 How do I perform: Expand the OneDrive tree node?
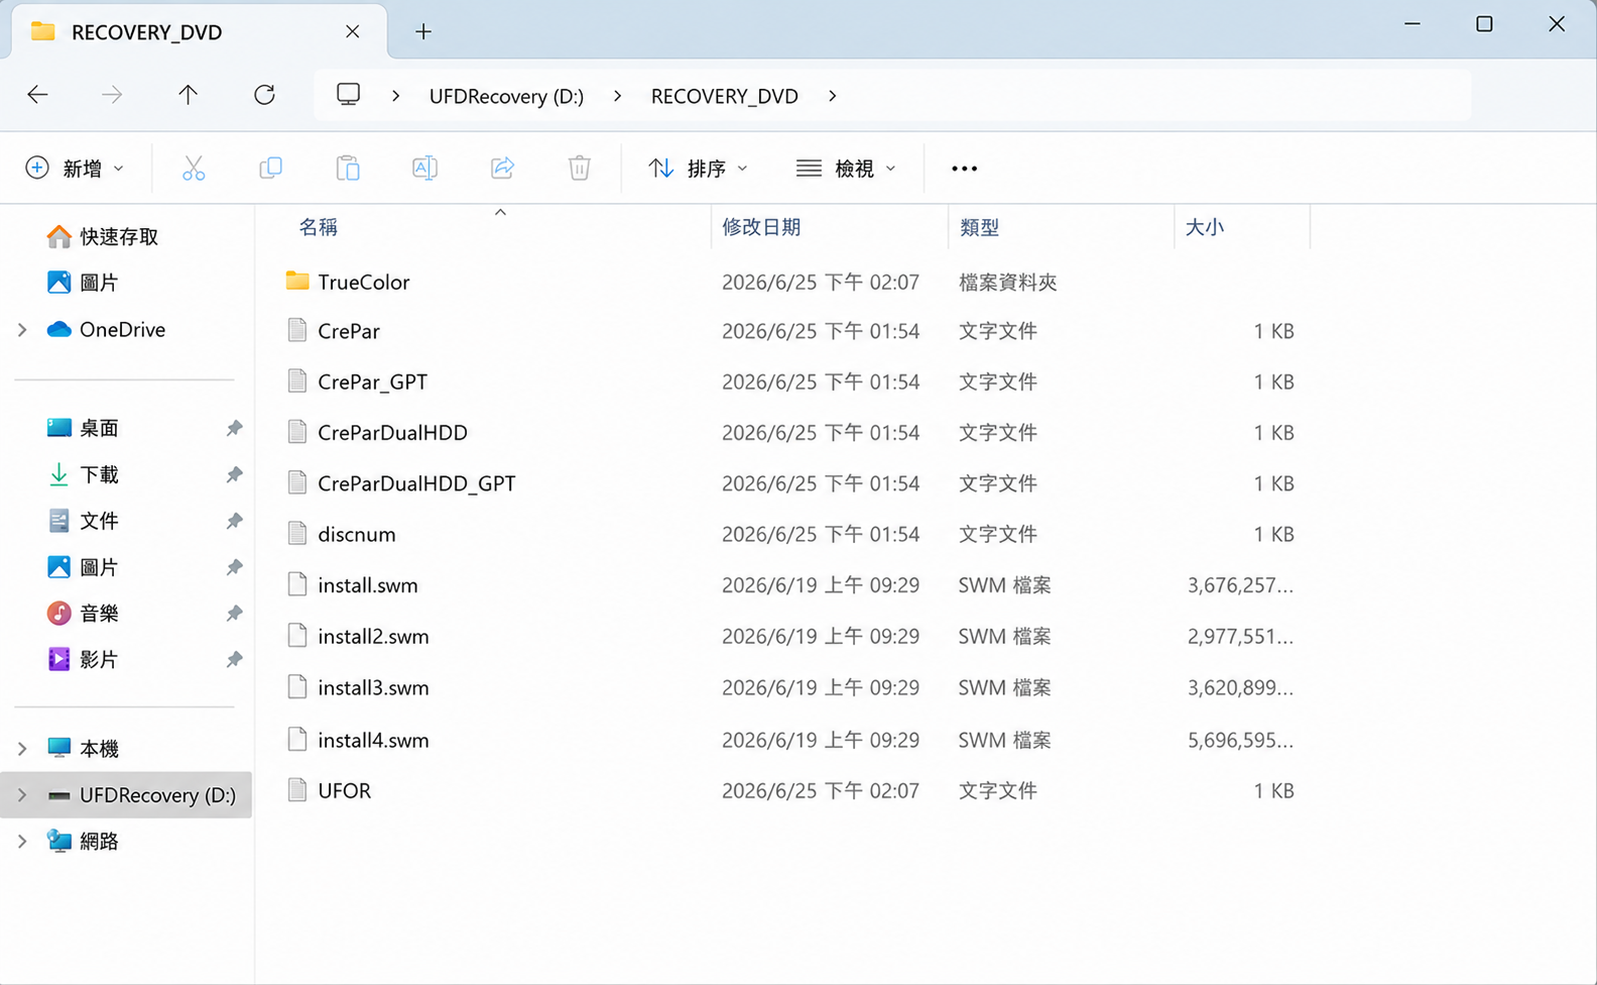click(x=22, y=329)
